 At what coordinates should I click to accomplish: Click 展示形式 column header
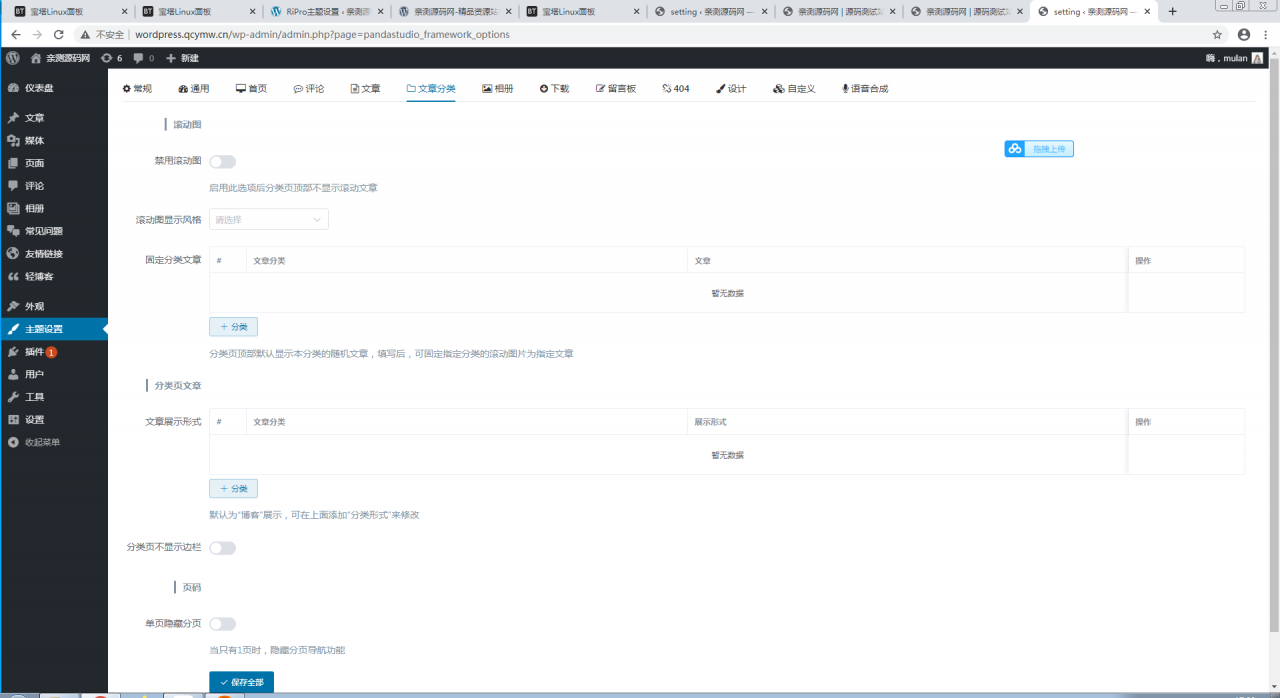pos(710,422)
